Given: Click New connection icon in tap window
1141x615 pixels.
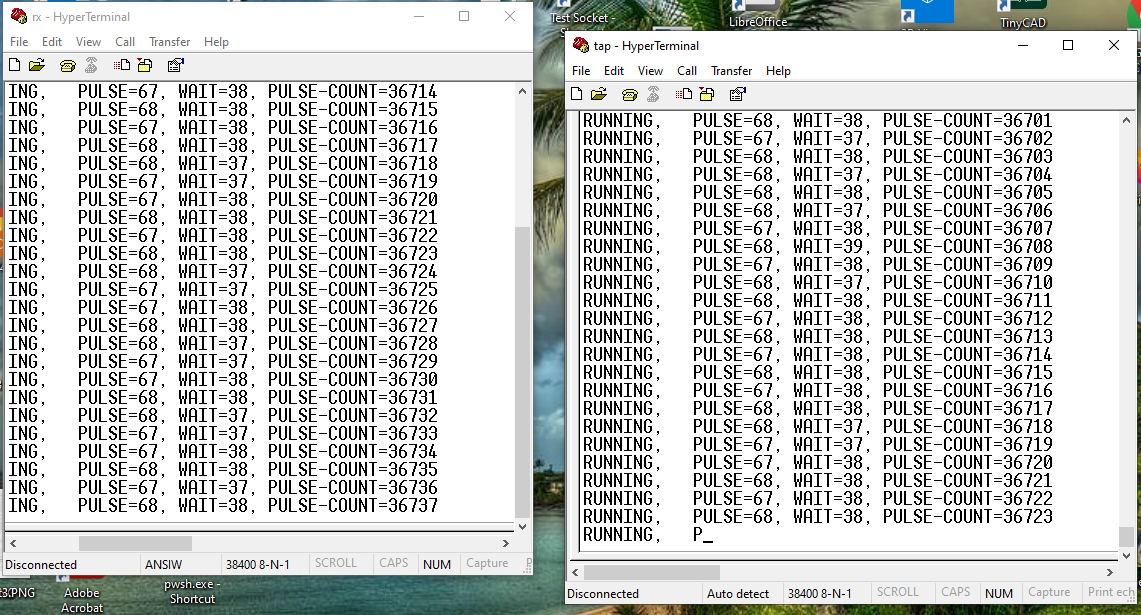Looking at the screenshot, I should tap(577, 94).
